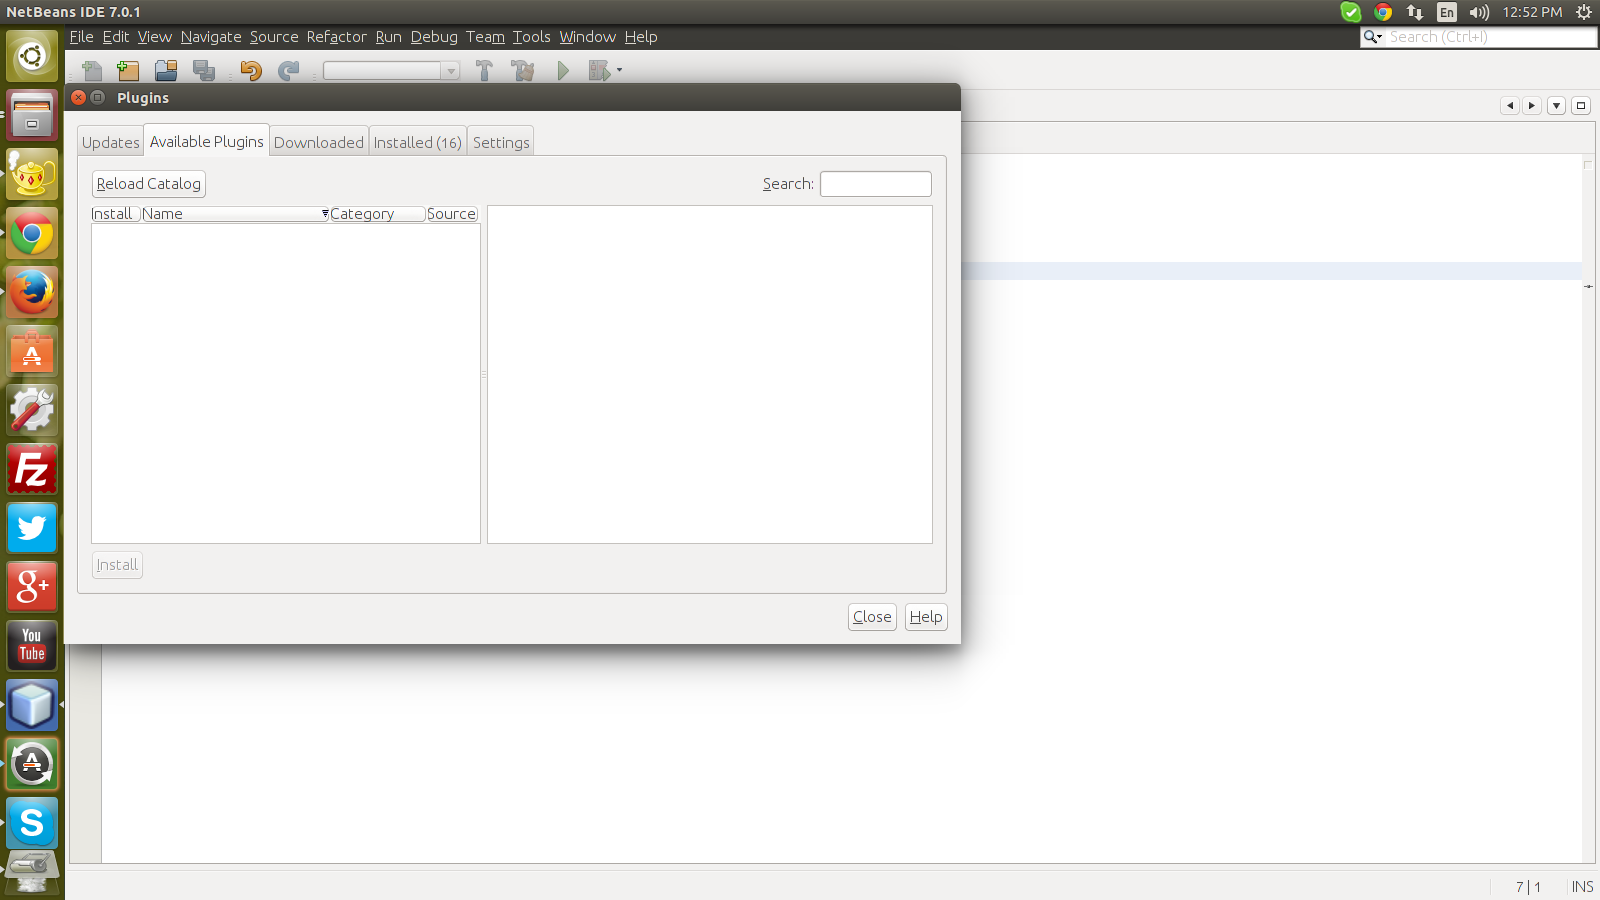Open the project configuration combo box

pos(391,70)
